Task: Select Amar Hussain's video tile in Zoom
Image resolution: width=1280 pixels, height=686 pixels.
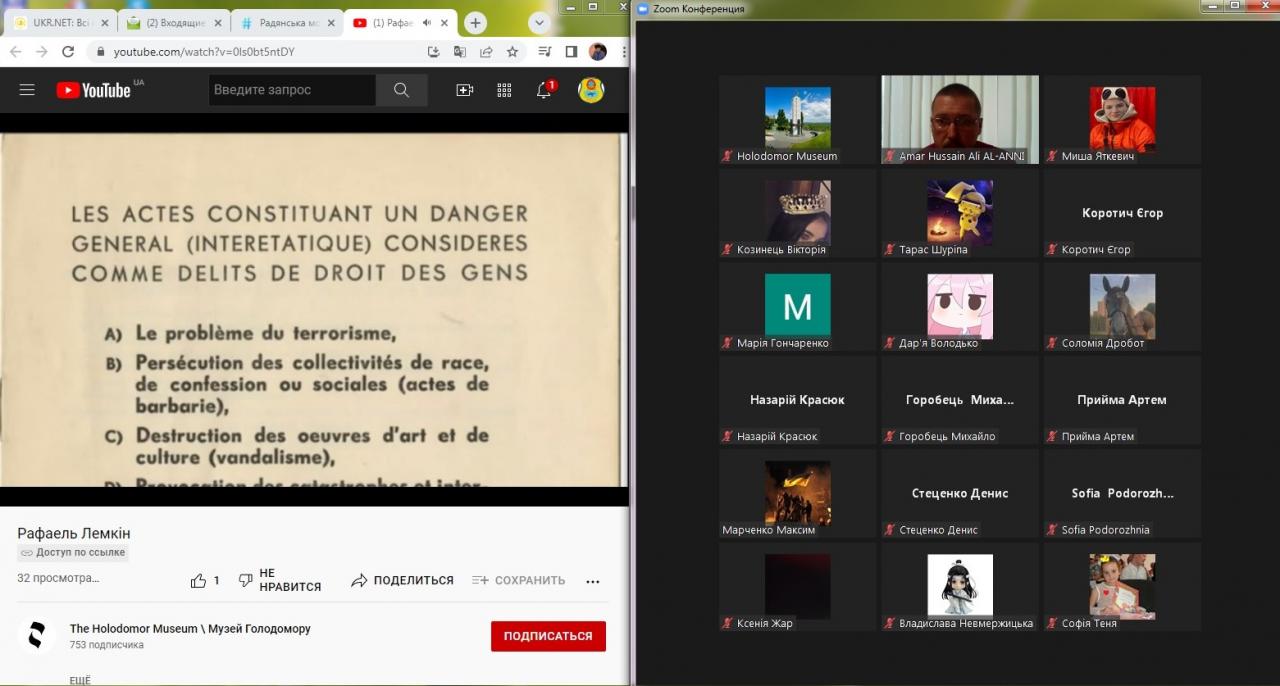Action: (959, 118)
